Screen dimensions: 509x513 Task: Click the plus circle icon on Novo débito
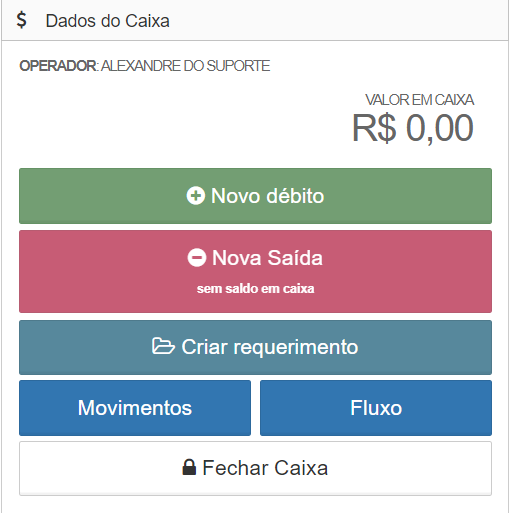click(196, 195)
